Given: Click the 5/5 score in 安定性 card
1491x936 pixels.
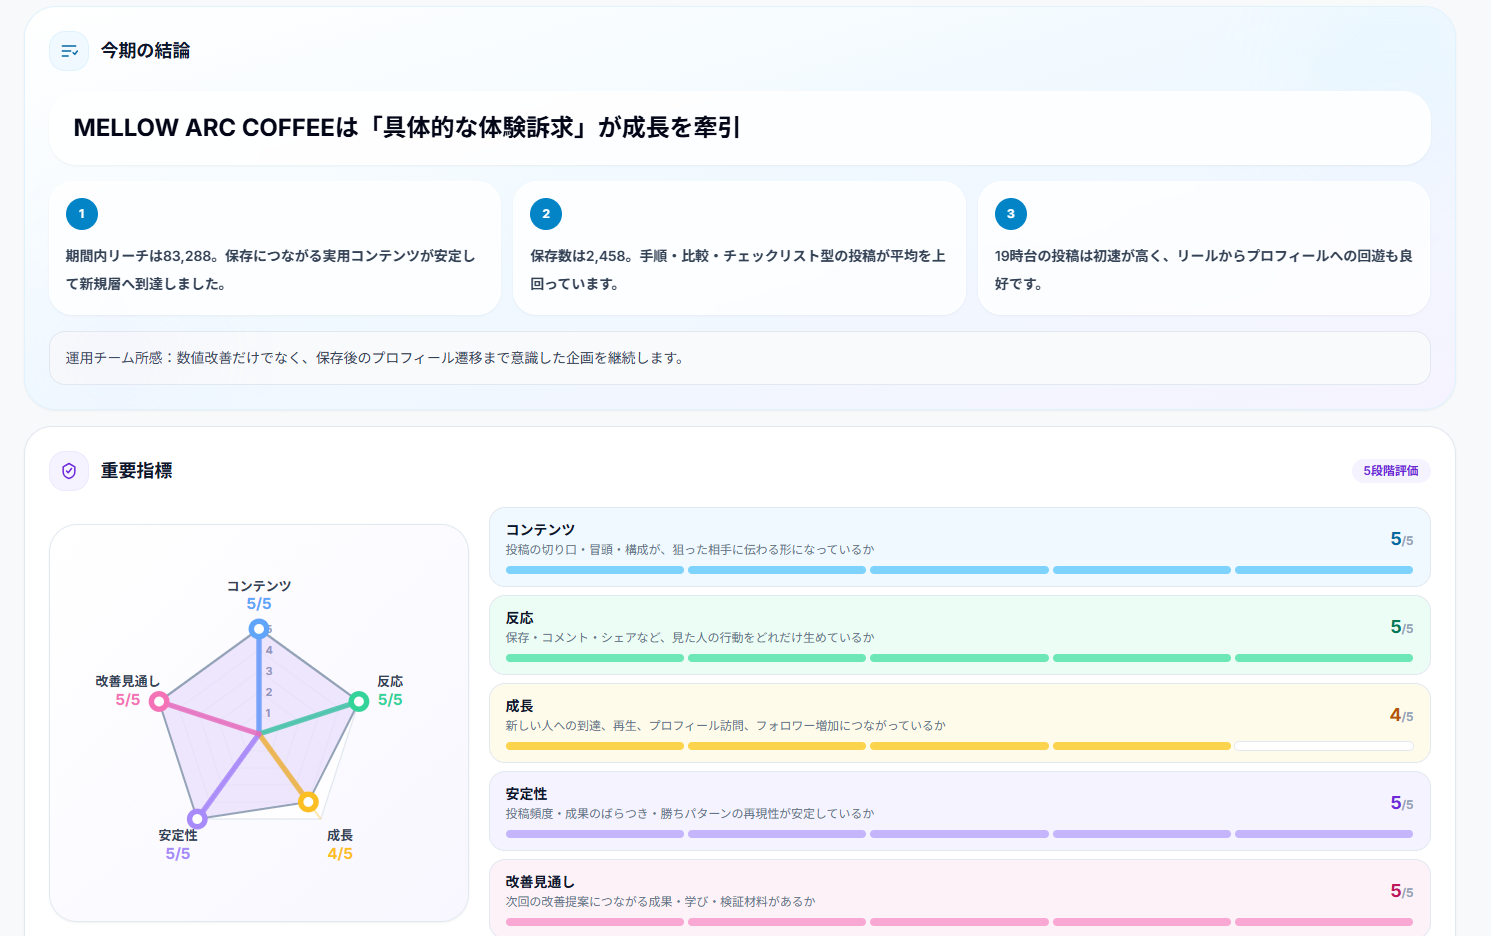Looking at the screenshot, I should pos(1401,803).
